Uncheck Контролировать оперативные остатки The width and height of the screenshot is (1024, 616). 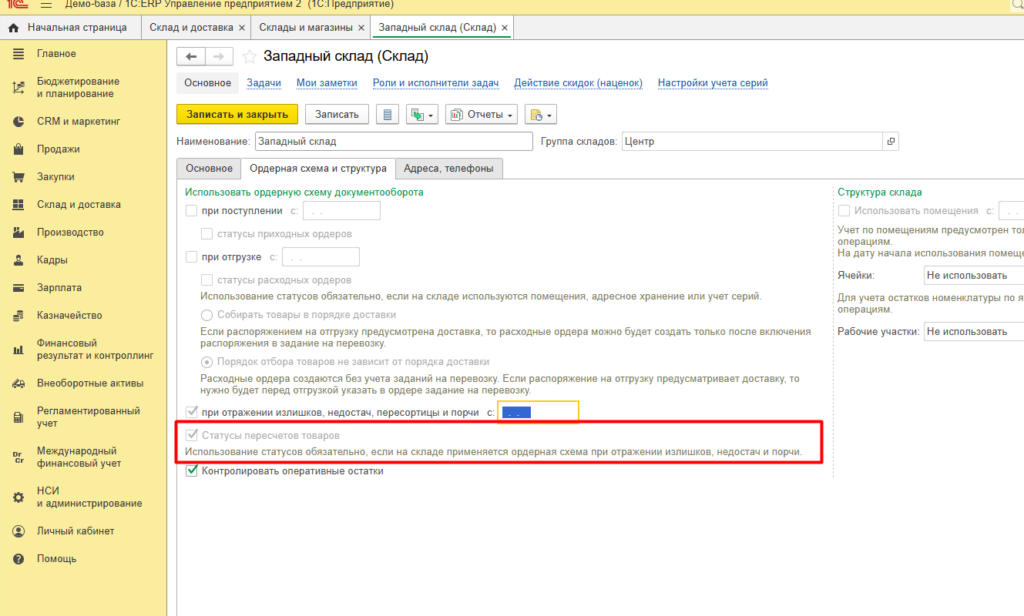point(191,470)
